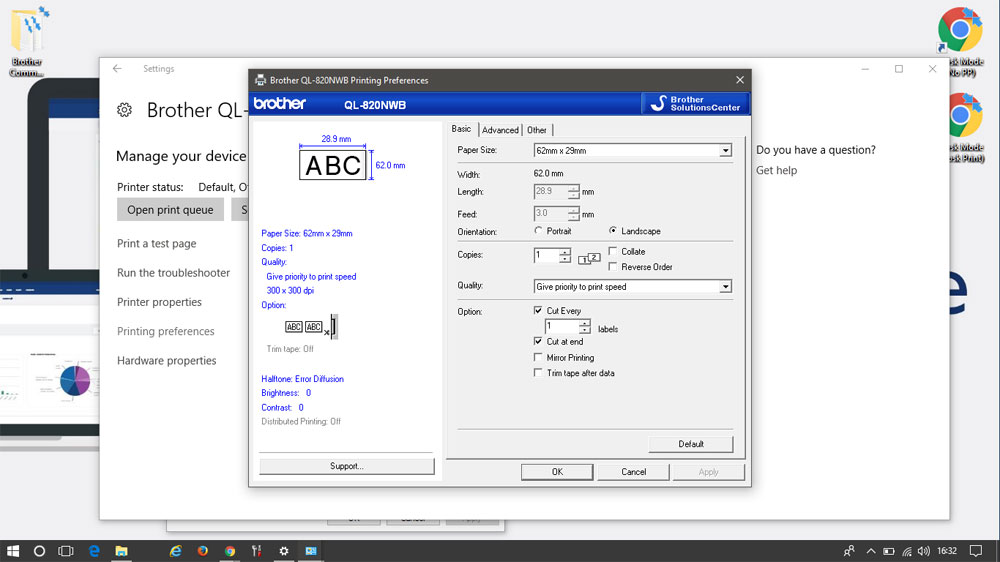This screenshot has height=562, width=1000.
Task: Click the Settings gear icon next to Brother QL
Action: tap(124, 110)
